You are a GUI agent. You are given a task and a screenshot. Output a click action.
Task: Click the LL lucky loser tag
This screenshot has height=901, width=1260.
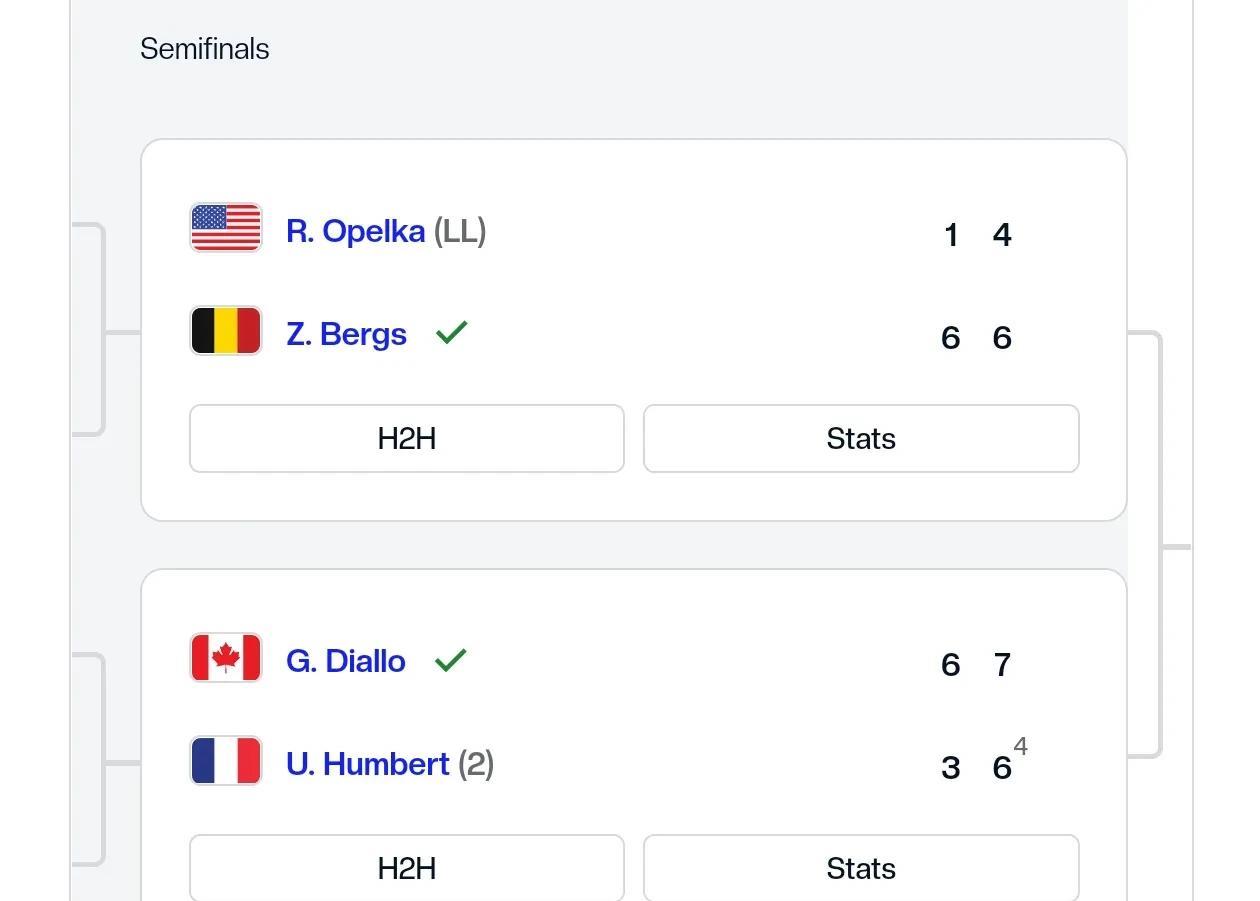click(460, 231)
